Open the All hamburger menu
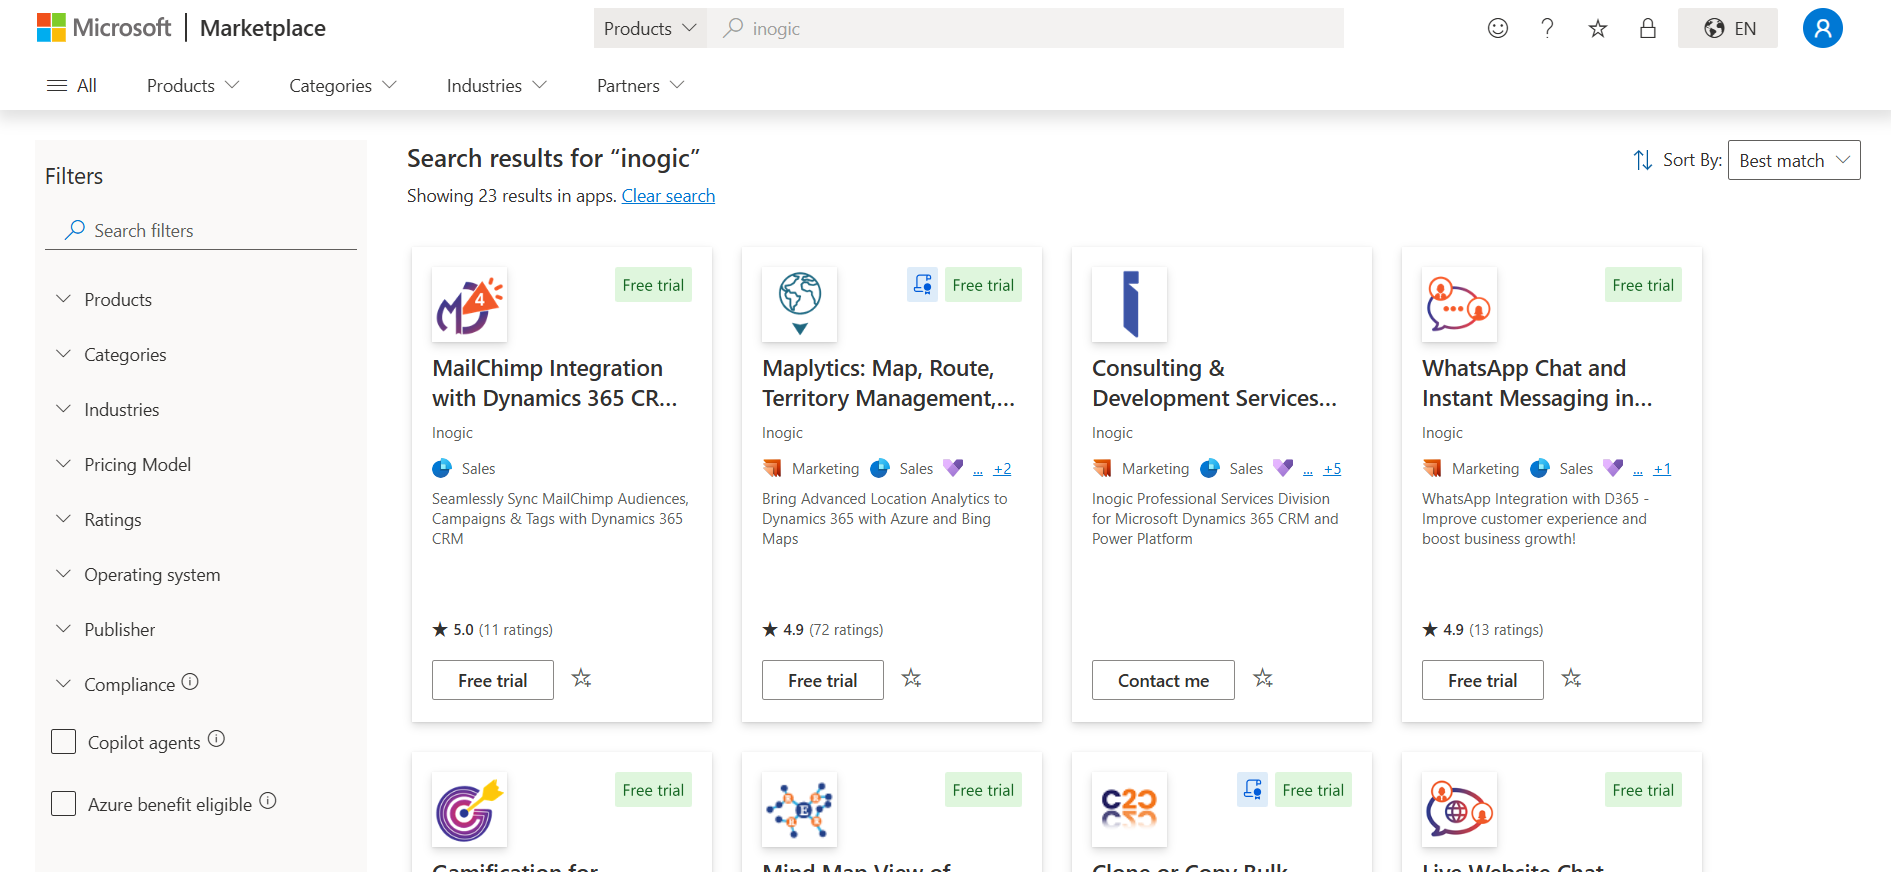Image resolution: width=1891 pixels, height=872 pixels. [72, 86]
